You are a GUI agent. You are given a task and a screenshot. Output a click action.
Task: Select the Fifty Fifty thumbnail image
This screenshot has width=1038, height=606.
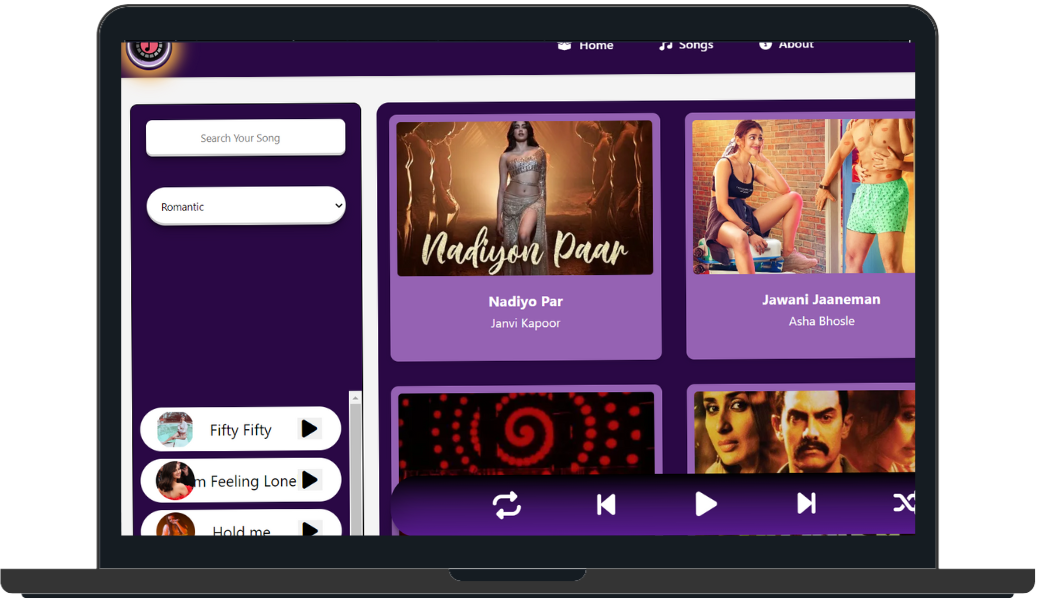pyautogui.click(x=175, y=429)
